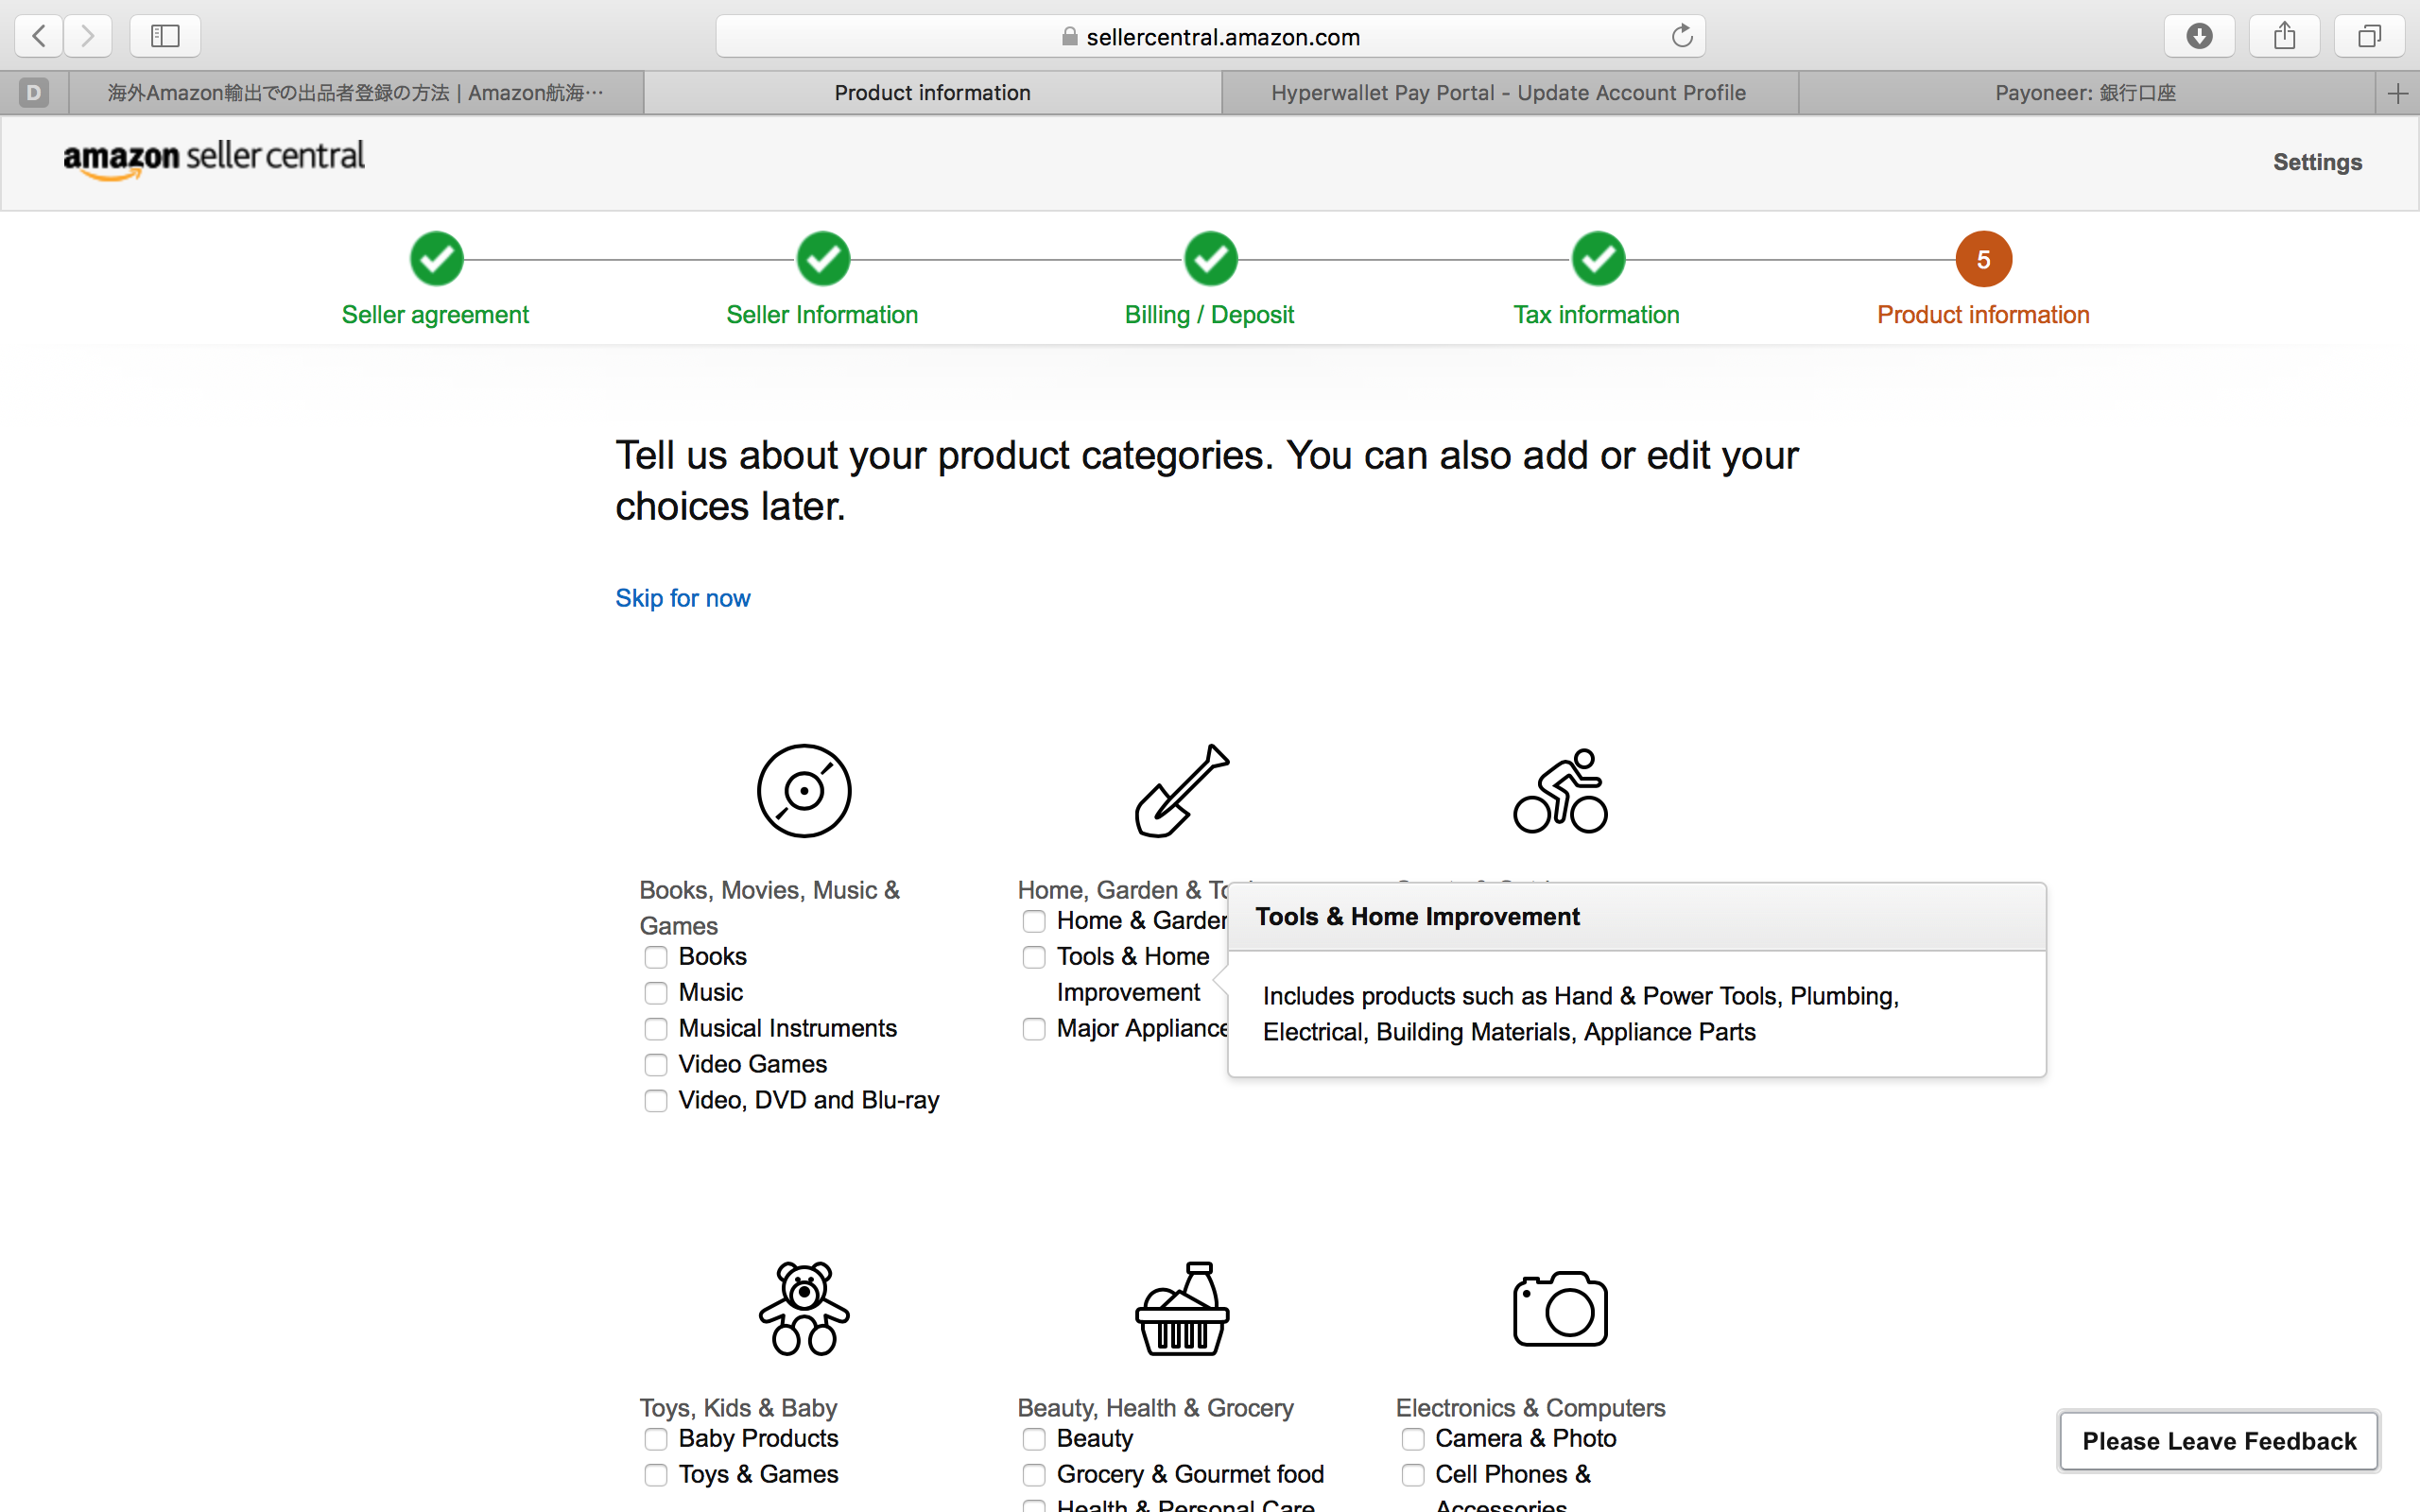Click the teddy bear Toys icon
The height and width of the screenshot is (1512, 2420).
click(804, 1308)
